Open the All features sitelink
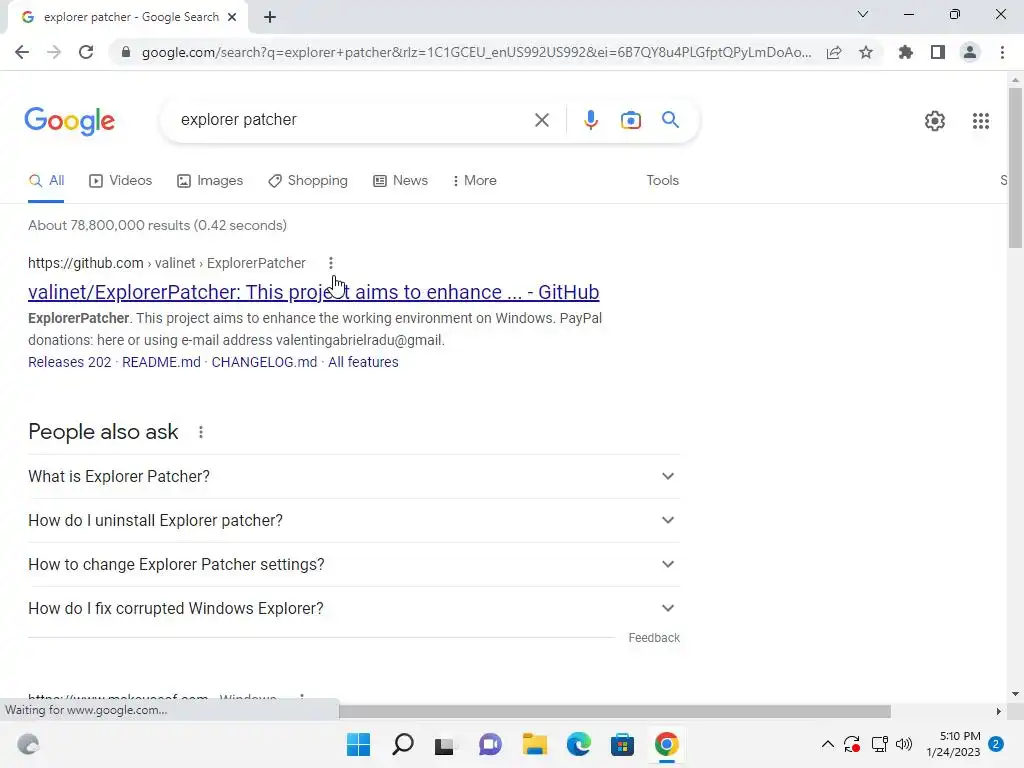The width and height of the screenshot is (1024, 768). click(x=363, y=362)
